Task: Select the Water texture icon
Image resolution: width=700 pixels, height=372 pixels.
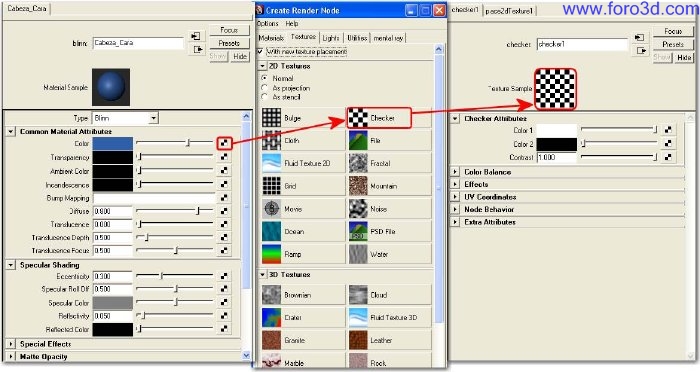Action: coord(358,254)
